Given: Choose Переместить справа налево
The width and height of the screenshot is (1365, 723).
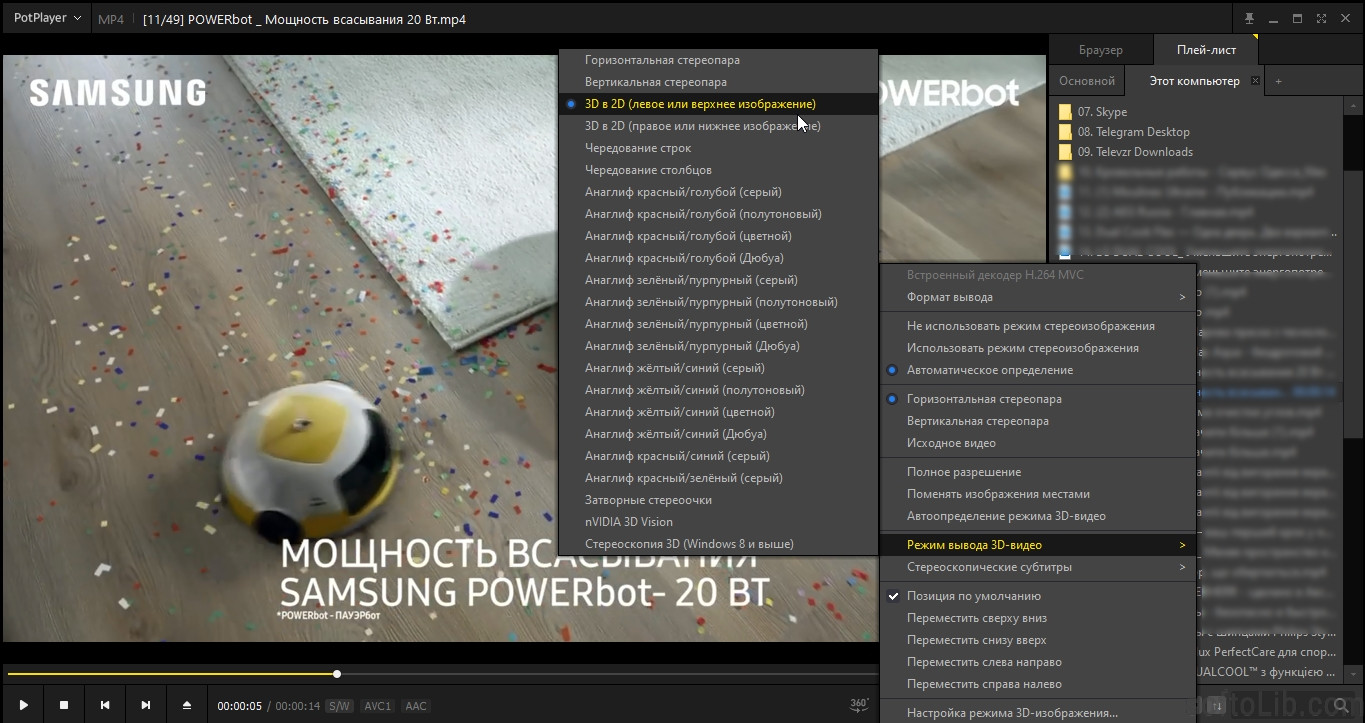Looking at the screenshot, I should (x=1038, y=684).
